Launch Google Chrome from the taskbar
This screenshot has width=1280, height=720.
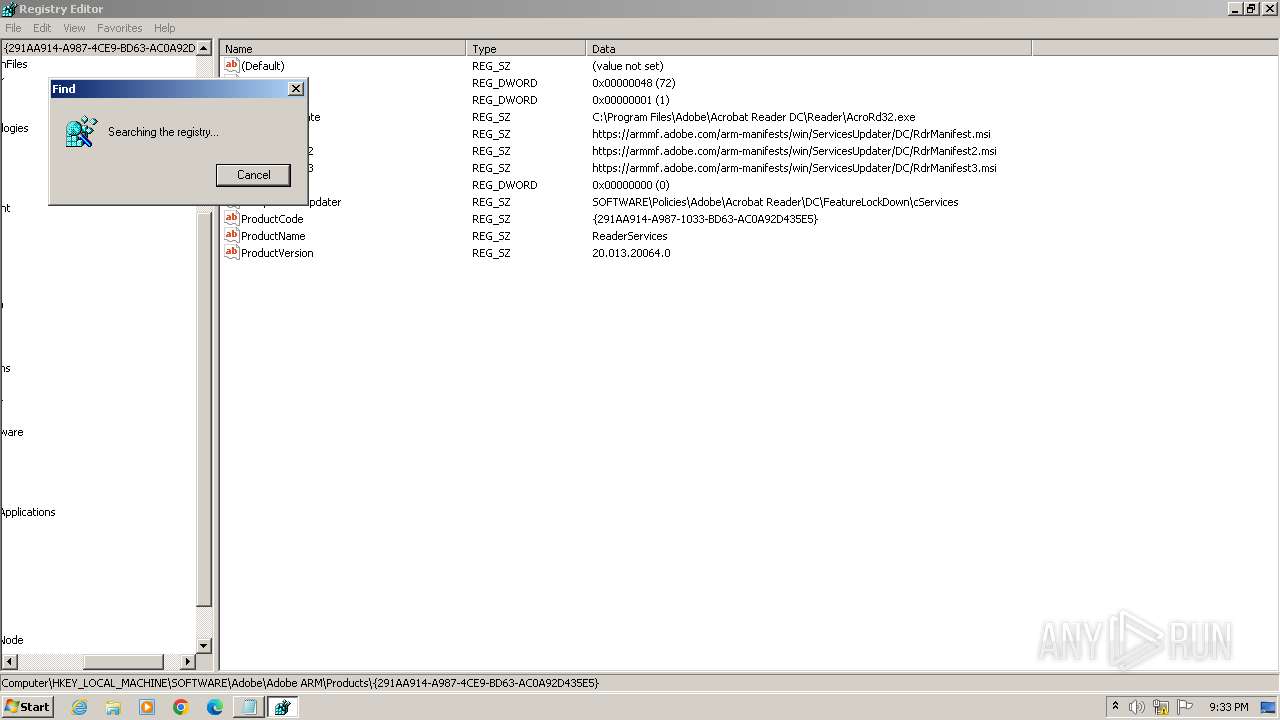[181, 707]
